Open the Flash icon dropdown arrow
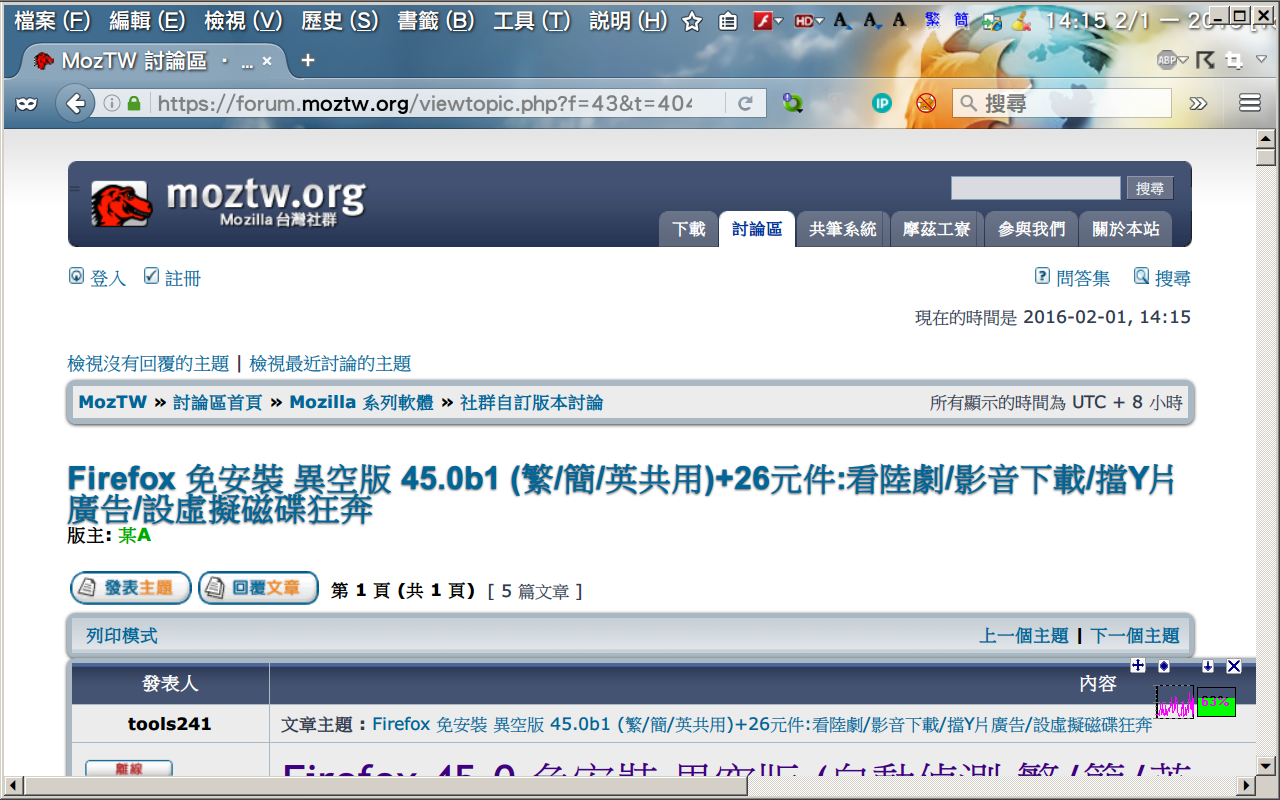The height and width of the screenshot is (800, 1280). (x=778, y=21)
